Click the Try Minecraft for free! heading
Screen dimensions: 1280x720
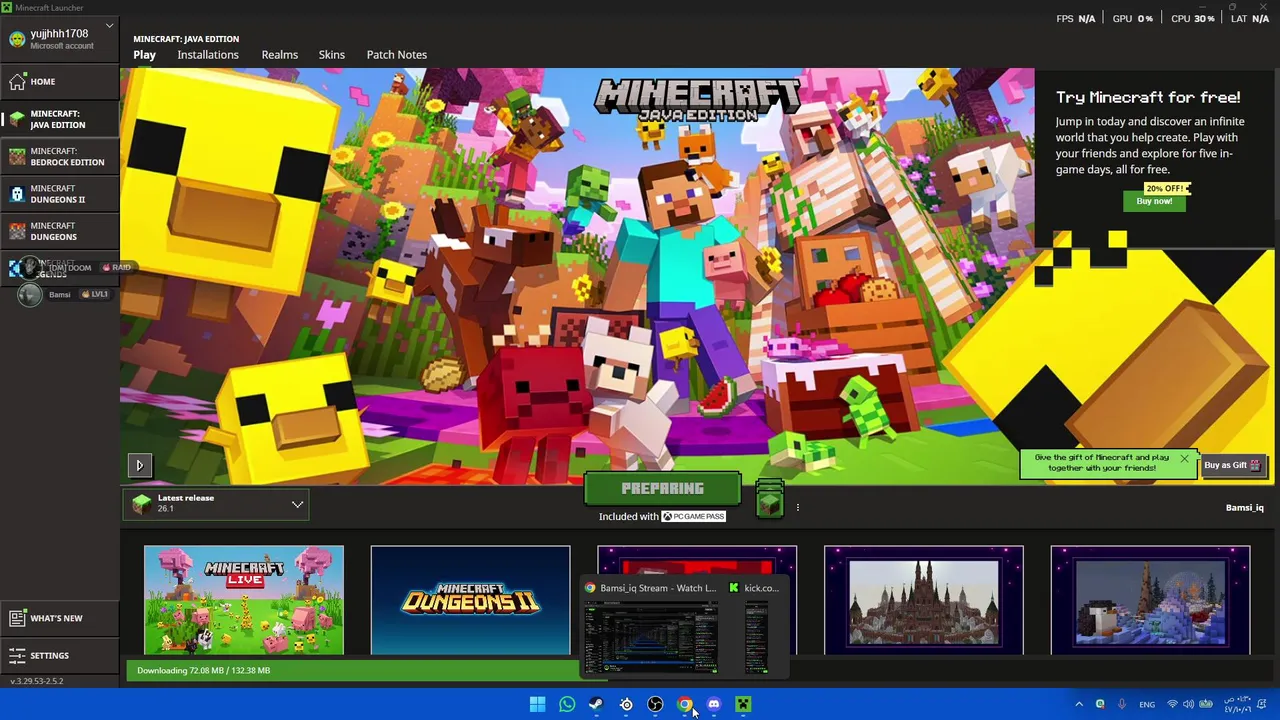1148,97
